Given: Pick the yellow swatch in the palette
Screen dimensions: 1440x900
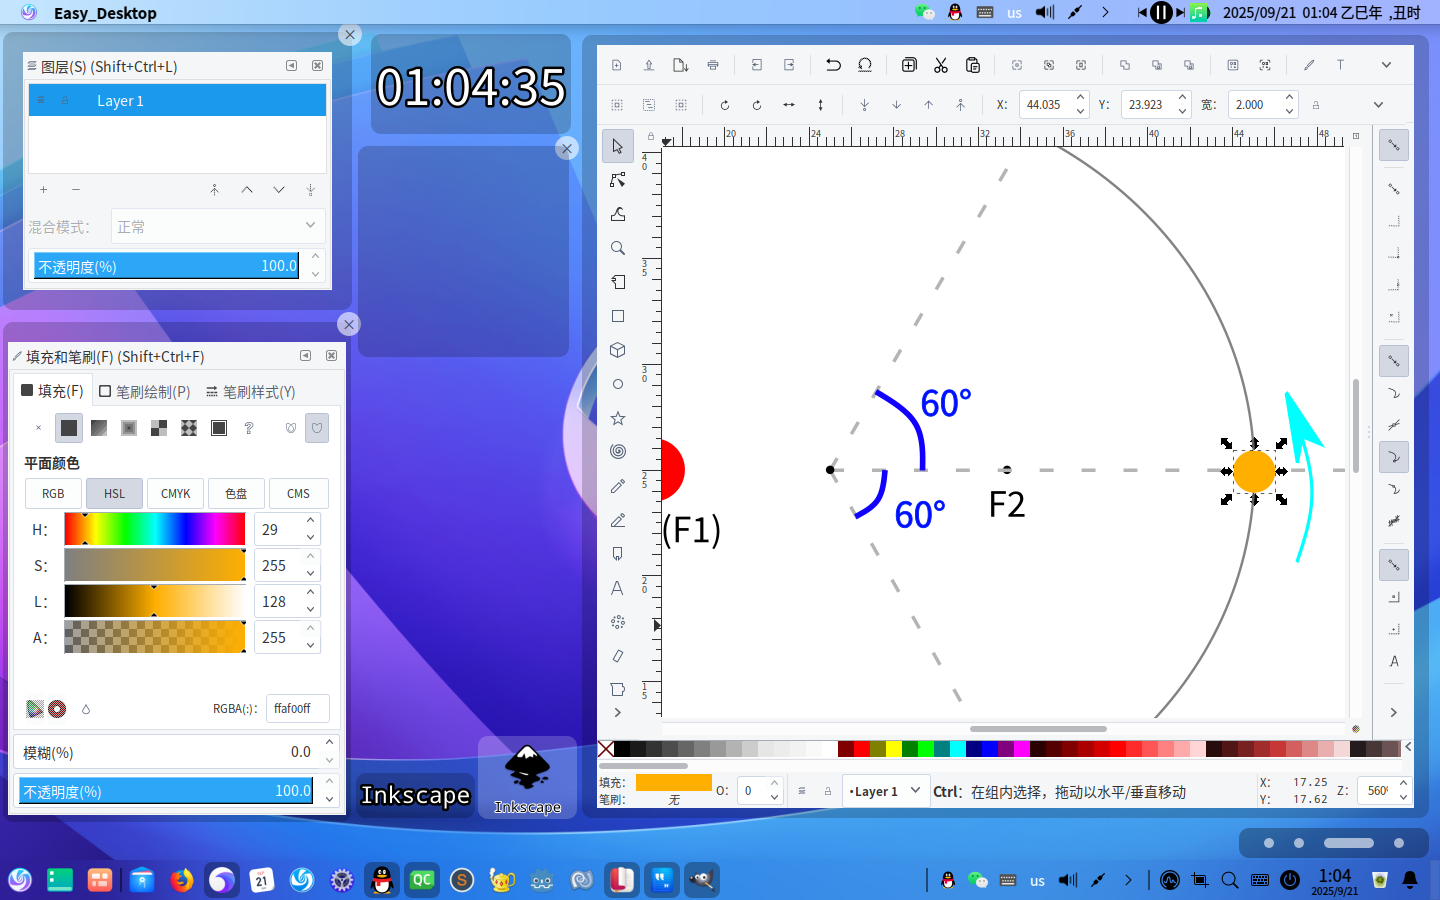Looking at the screenshot, I should pos(893,749).
